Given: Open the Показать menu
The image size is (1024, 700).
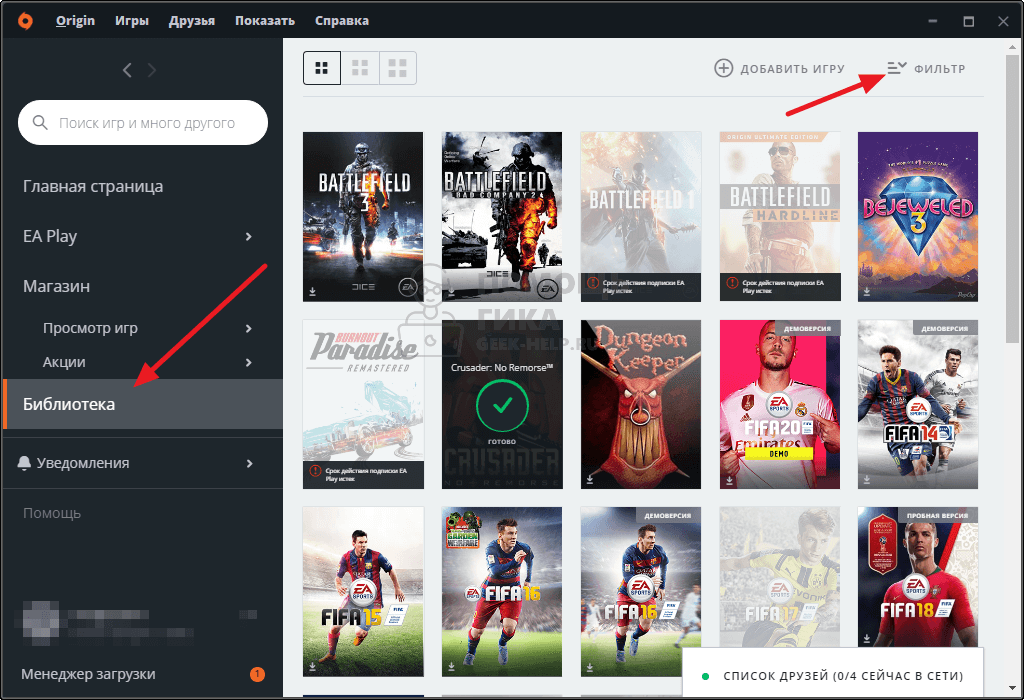Looking at the screenshot, I should [264, 21].
